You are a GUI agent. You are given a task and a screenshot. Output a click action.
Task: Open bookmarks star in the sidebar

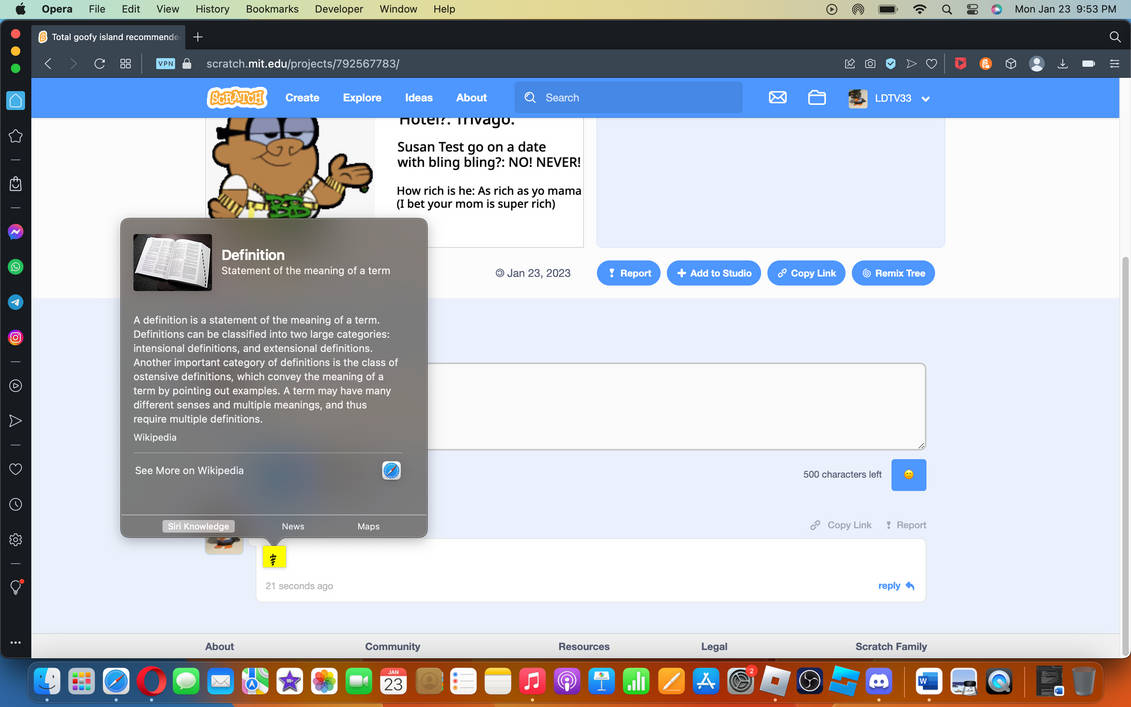click(x=15, y=136)
